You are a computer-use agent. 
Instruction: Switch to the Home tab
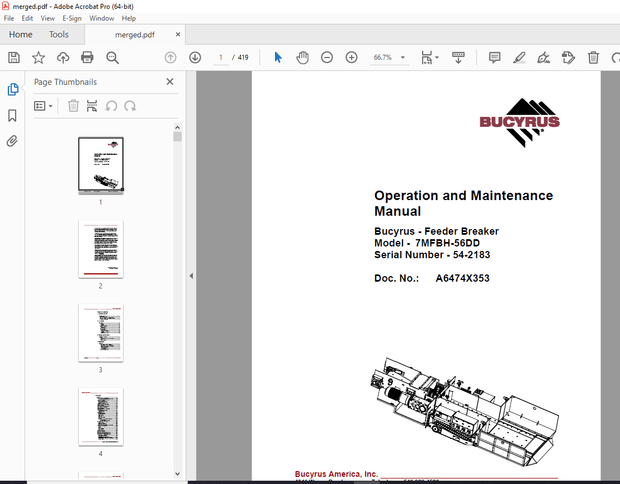click(x=21, y=35)
